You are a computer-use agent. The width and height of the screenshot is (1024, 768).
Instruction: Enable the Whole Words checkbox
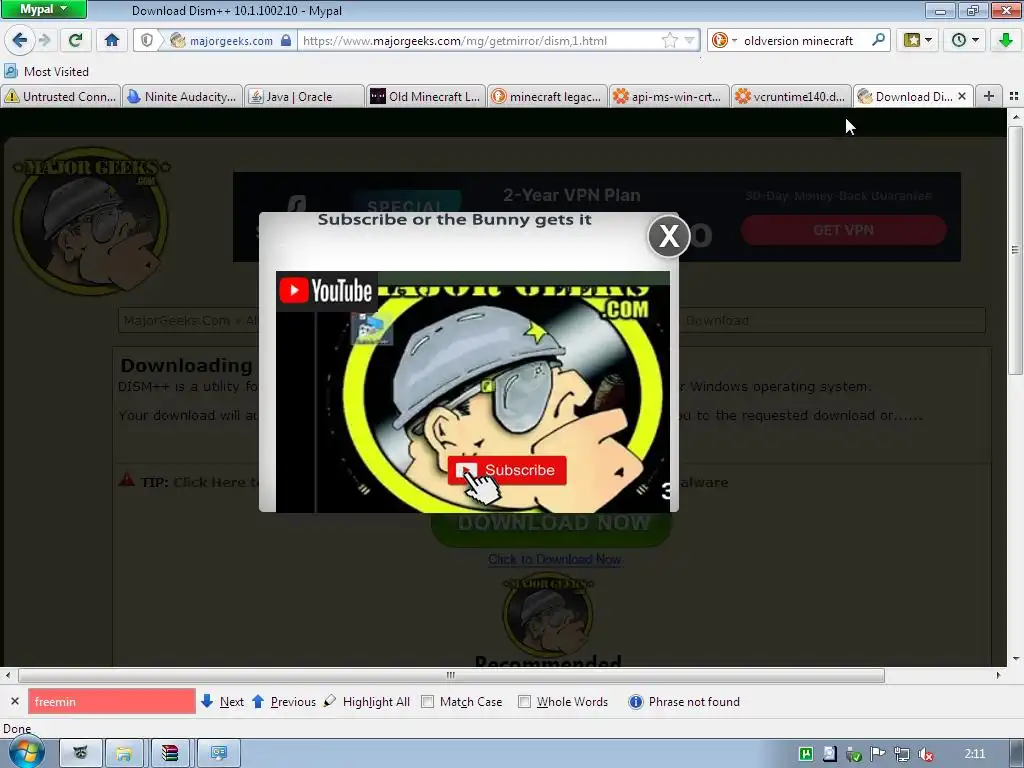pos(524,701)
